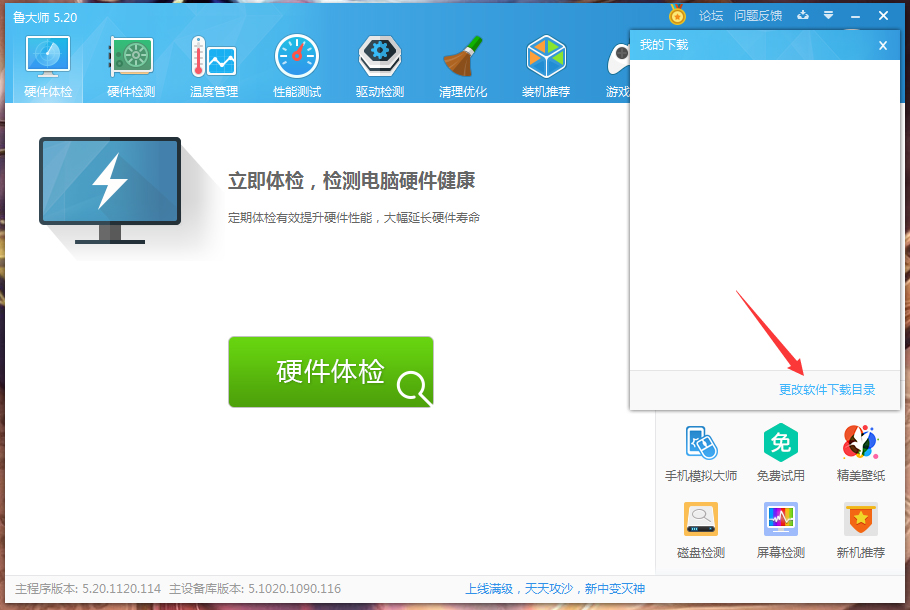
Task: Open the 论坛 forum
Action: pos(712,16)
